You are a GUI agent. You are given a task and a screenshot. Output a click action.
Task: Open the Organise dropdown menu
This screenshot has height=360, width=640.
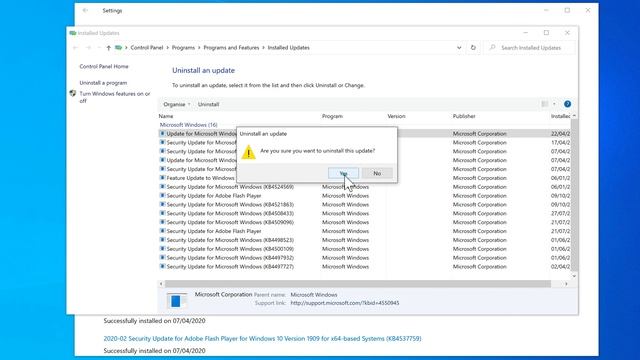click(x=176, y=104)
